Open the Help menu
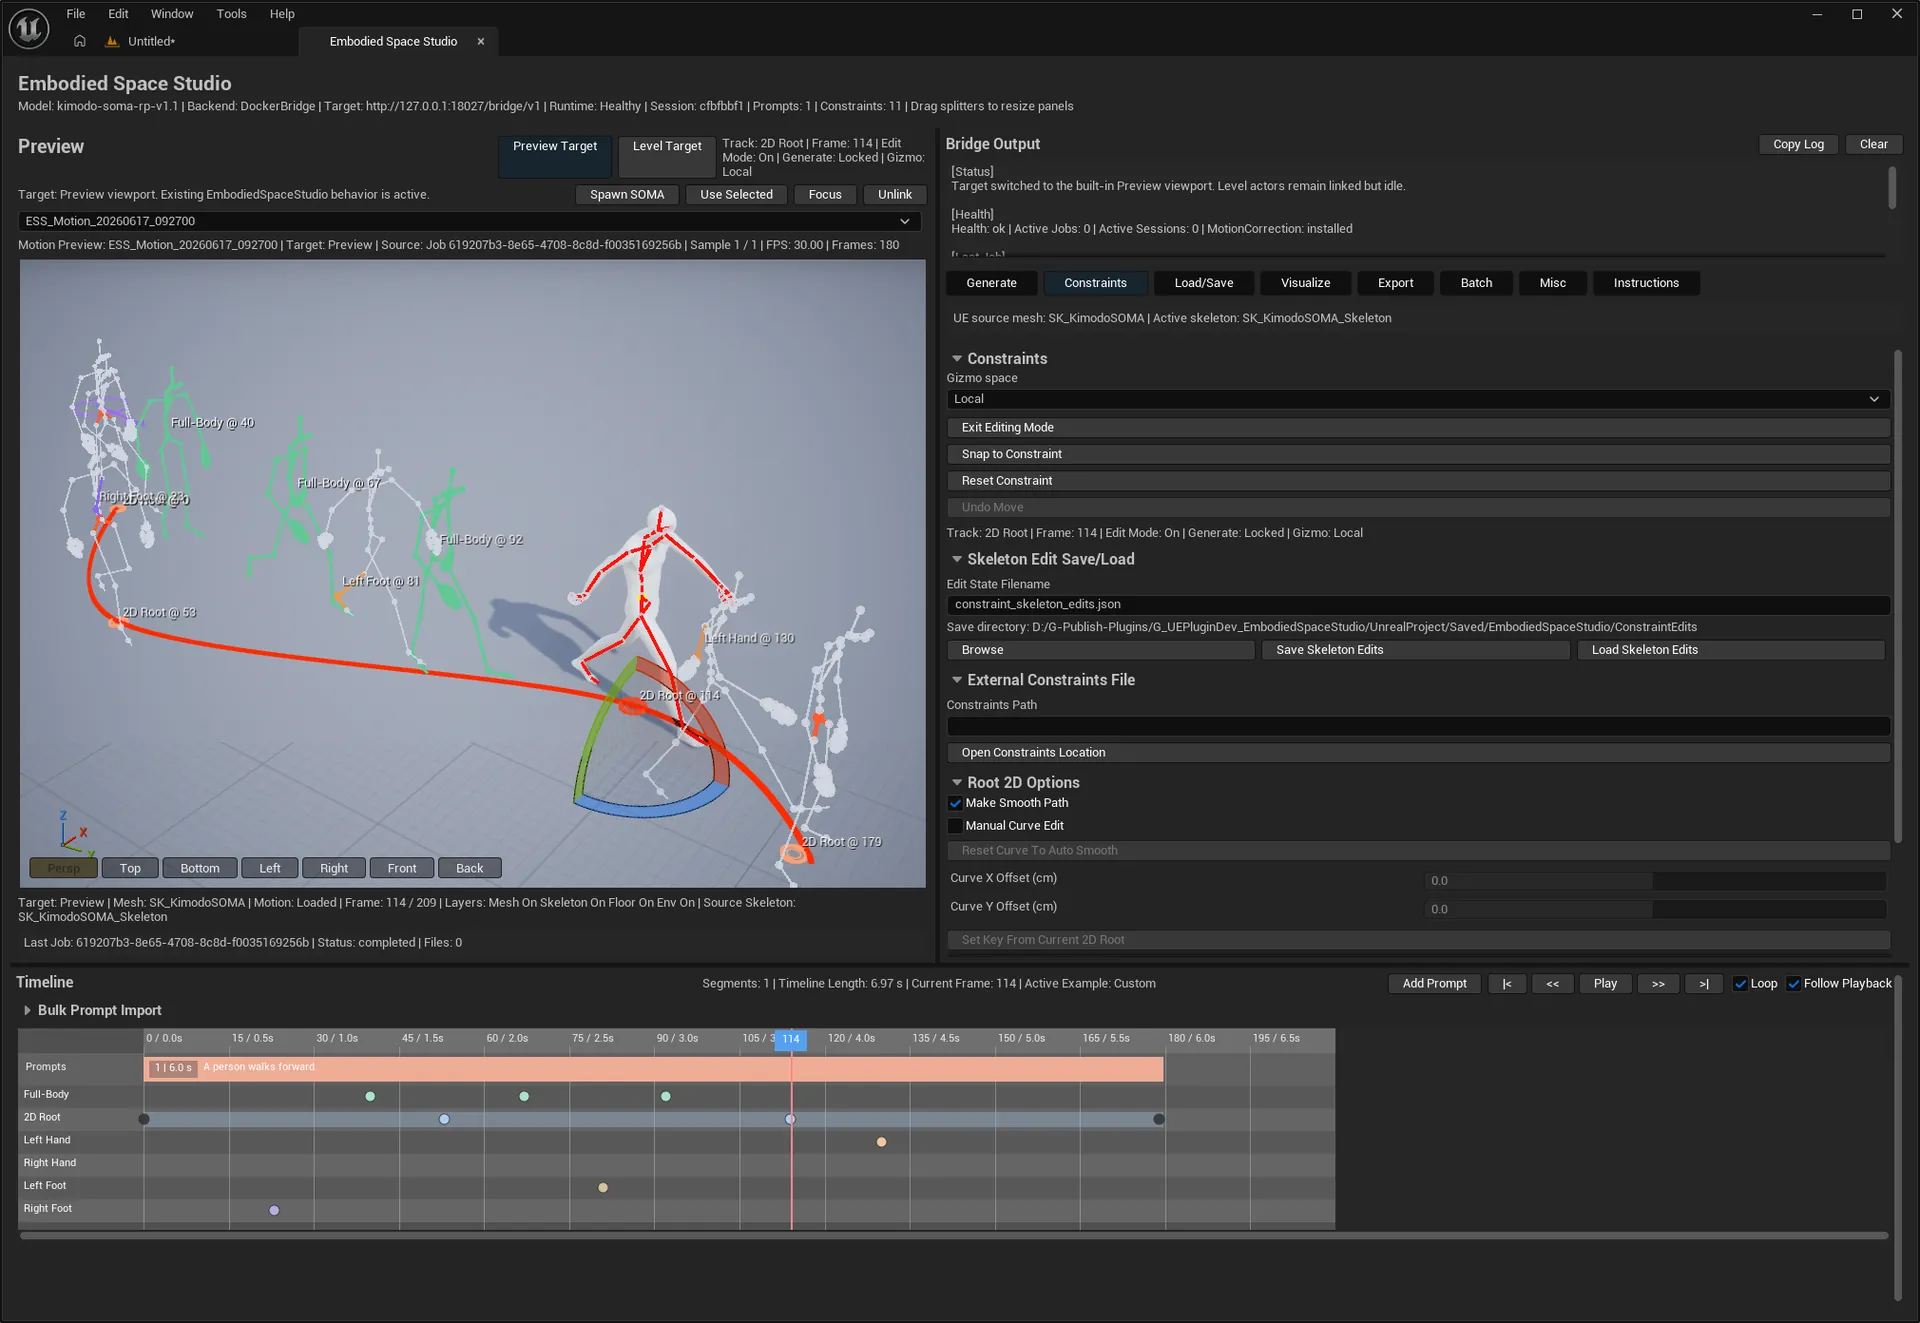The image size is (1920, 1323). tap(282, 14)
